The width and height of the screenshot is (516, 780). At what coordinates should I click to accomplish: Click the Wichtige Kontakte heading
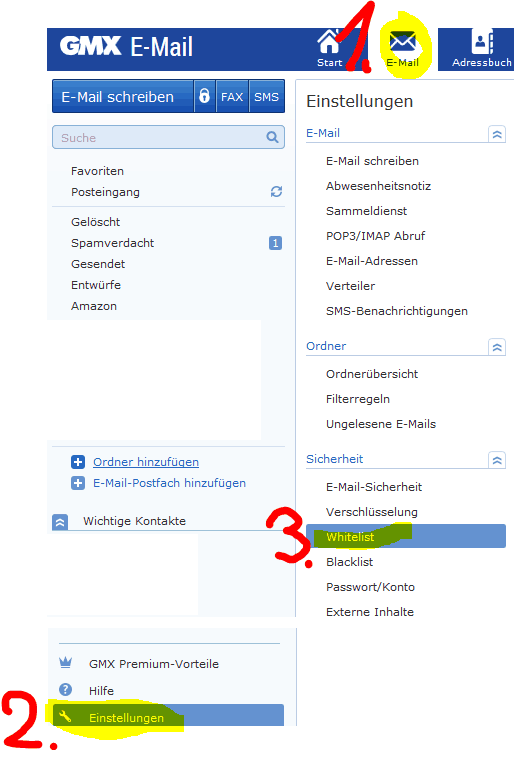click(134, 521)
